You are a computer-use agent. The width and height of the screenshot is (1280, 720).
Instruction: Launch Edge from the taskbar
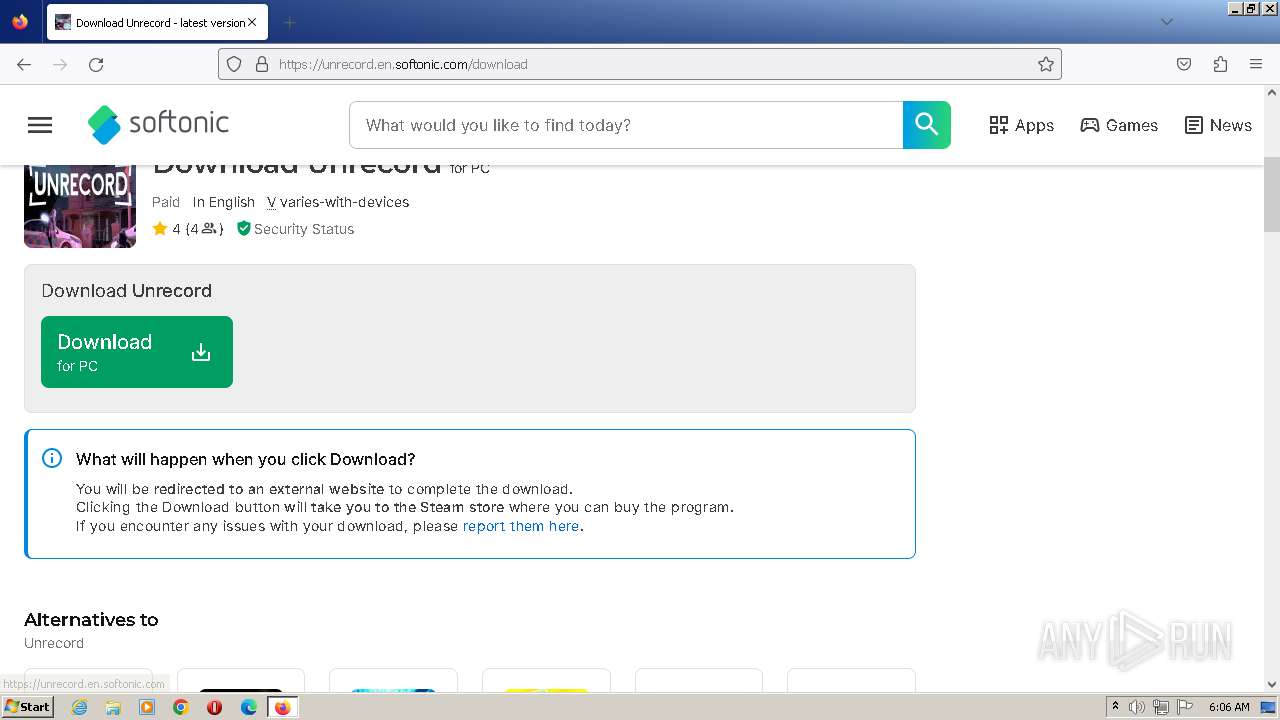pyautogui.click(x=248, y=707)
